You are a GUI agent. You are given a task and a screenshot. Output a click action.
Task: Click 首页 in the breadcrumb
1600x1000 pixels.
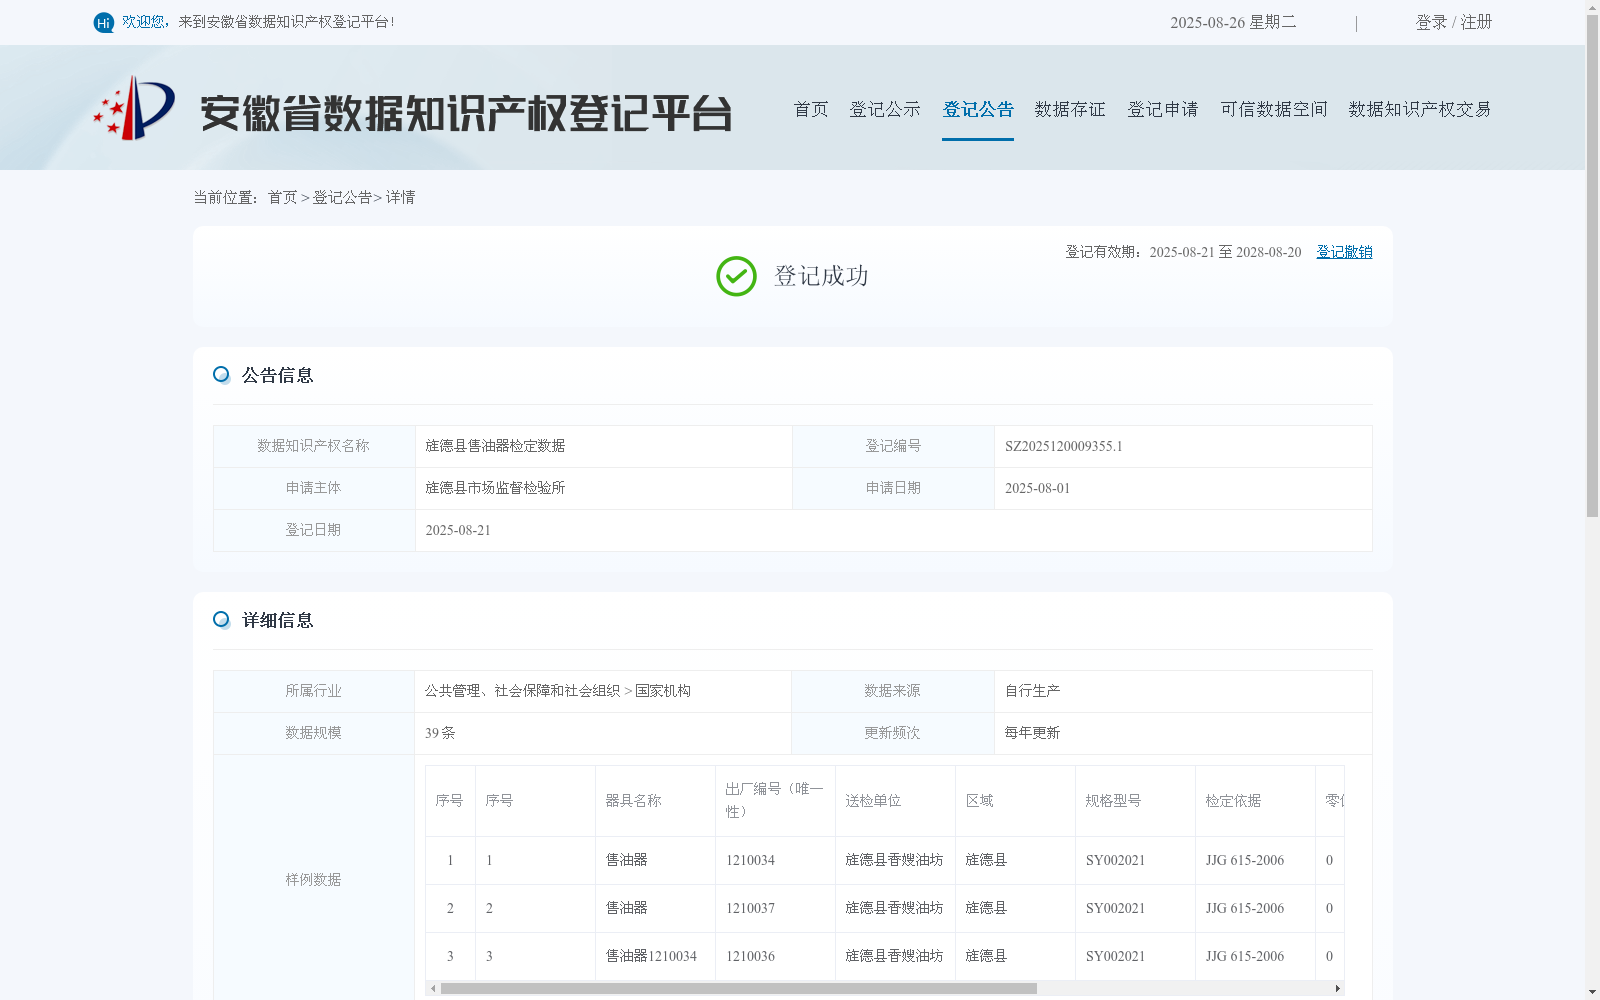(282, 198)
